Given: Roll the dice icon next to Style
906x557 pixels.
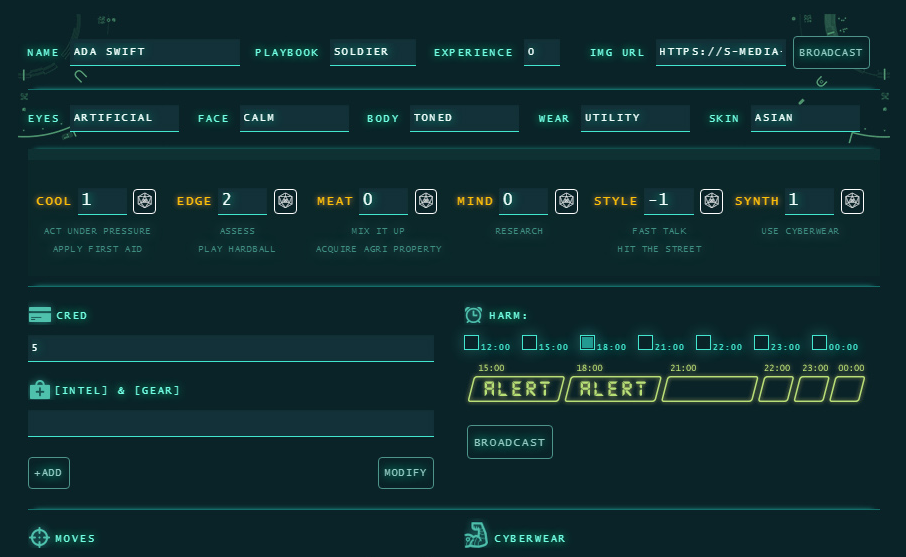Looking at the screenshot, I should coord(711,201).
